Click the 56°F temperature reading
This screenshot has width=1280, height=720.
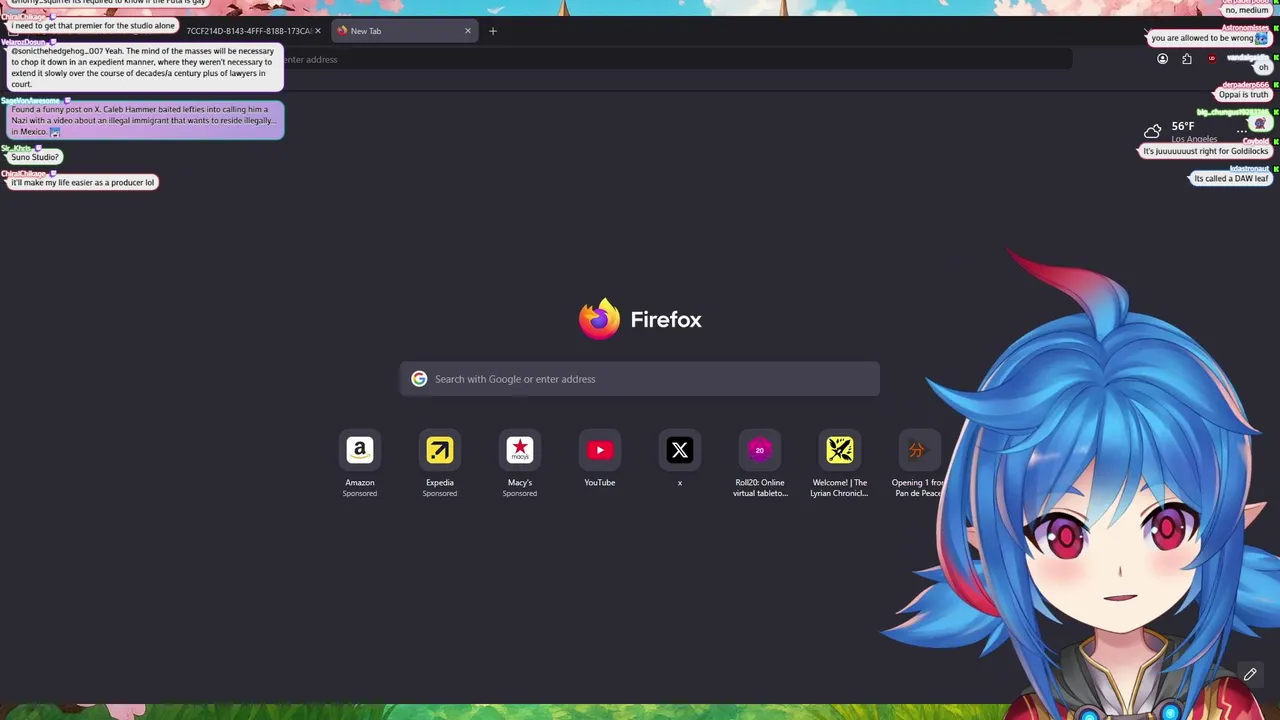[1183, 126]
